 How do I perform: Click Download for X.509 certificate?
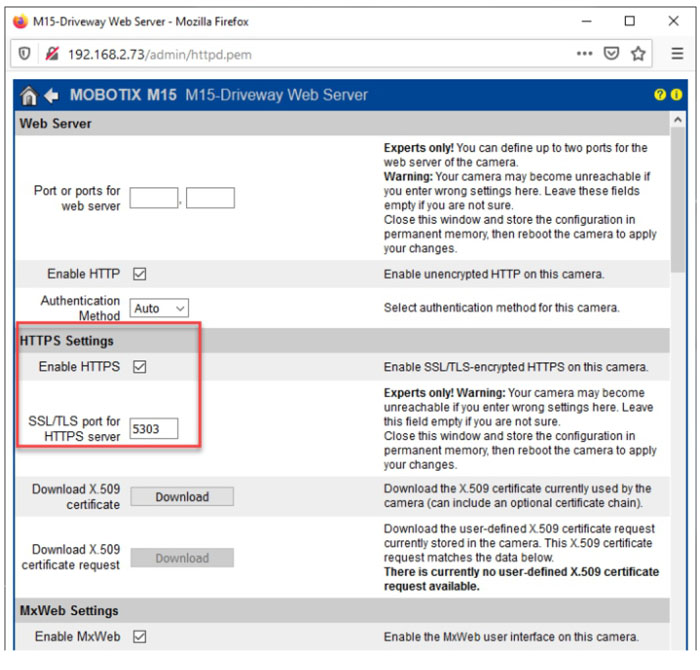[182, 497]
